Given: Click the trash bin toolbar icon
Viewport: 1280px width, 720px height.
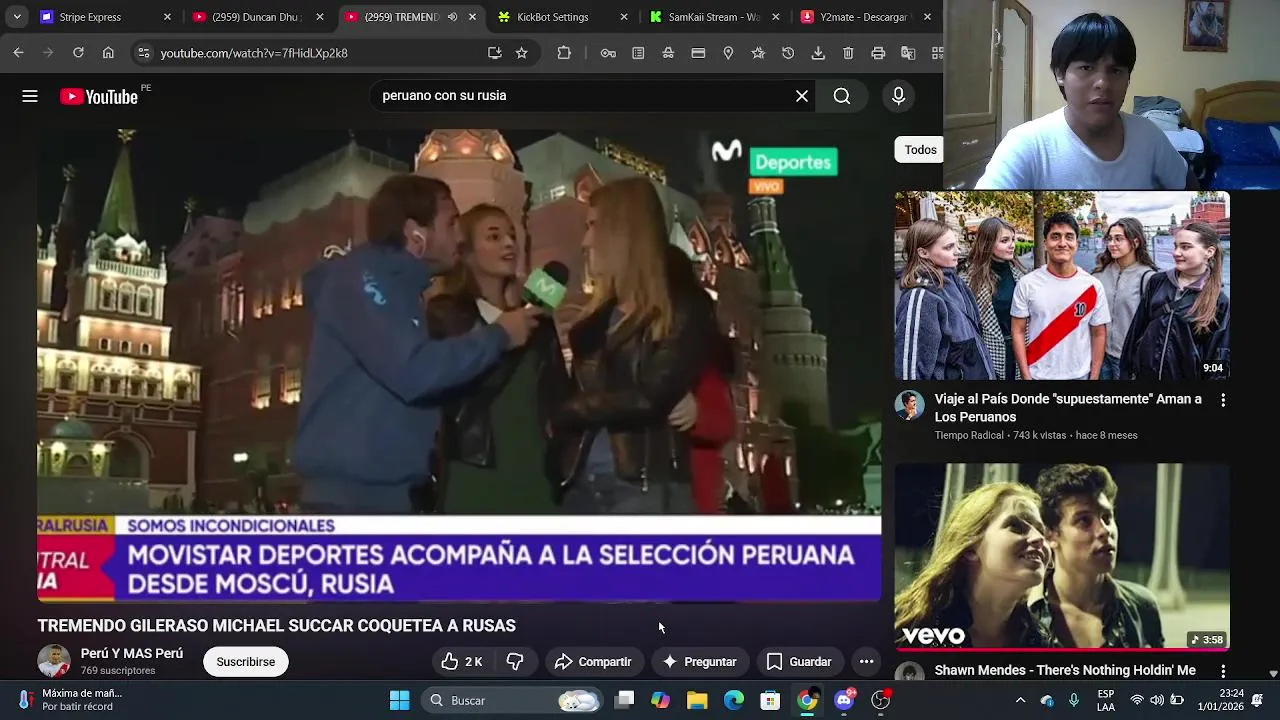Looking at the screenshot, I should click(x=848, y=53).
